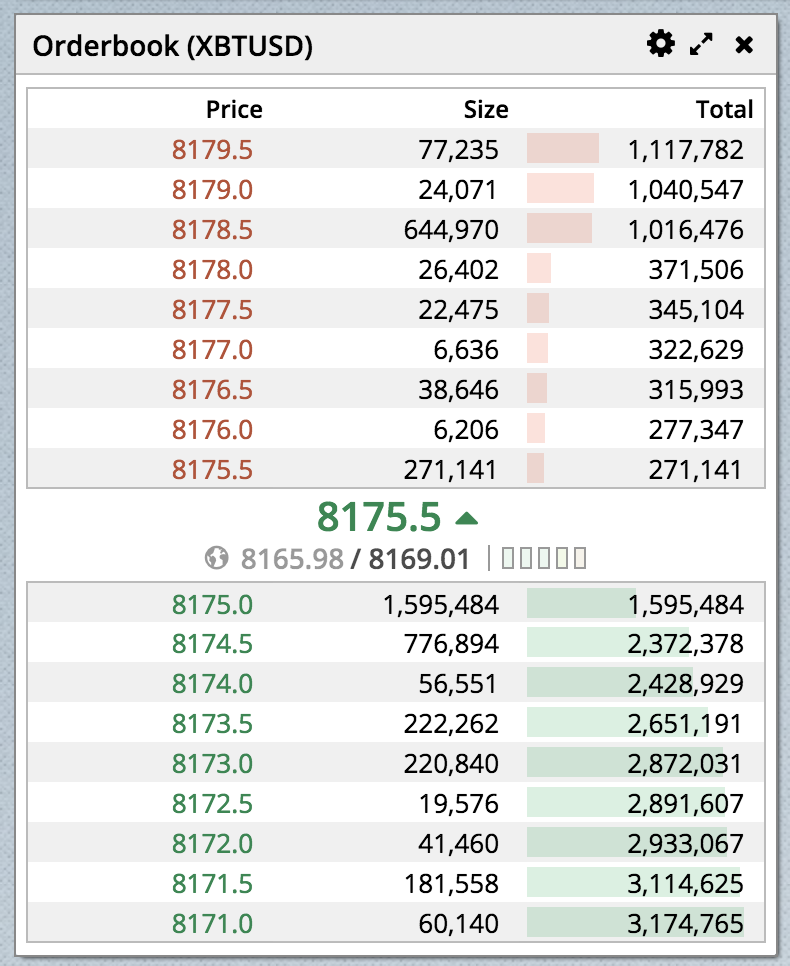The height and width of the screenshot is (966, 790).
Task: Click mark price 8169.01
Action: click(419, 559)
